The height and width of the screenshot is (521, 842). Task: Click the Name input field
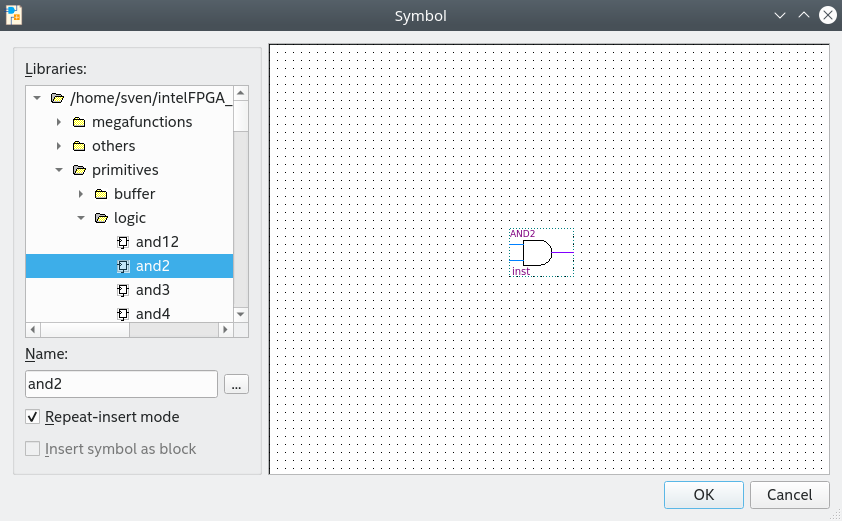[121, 384]
